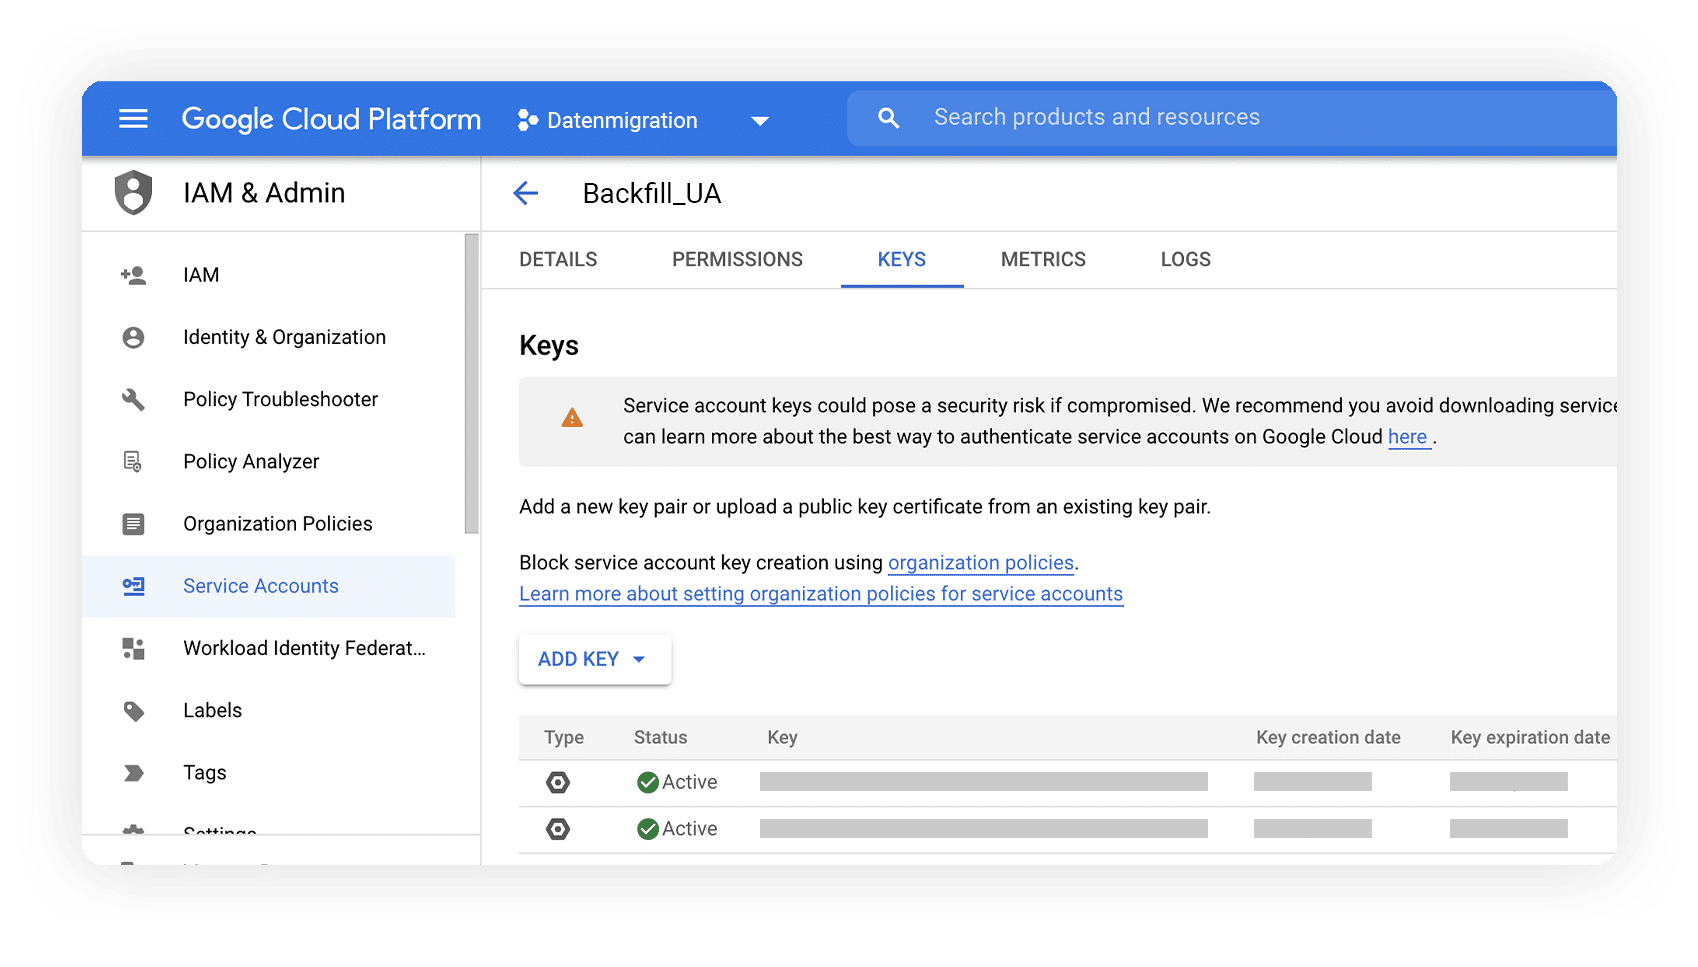Click the Policy Analyzer document icon
1698x967 pixels.
tap(133, 462)
